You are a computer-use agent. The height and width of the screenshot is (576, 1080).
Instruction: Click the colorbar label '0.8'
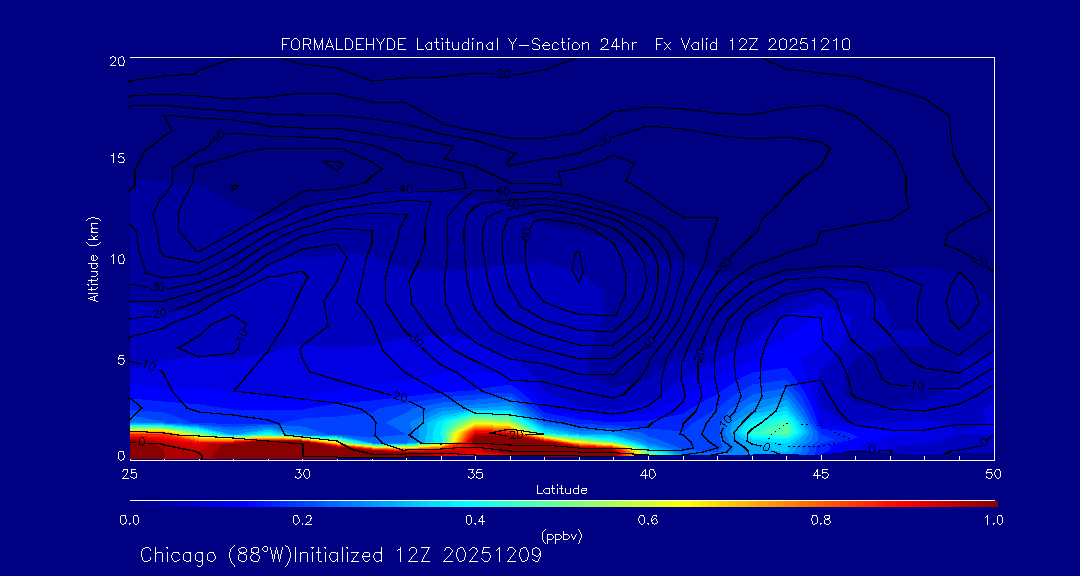coord(820,520)
